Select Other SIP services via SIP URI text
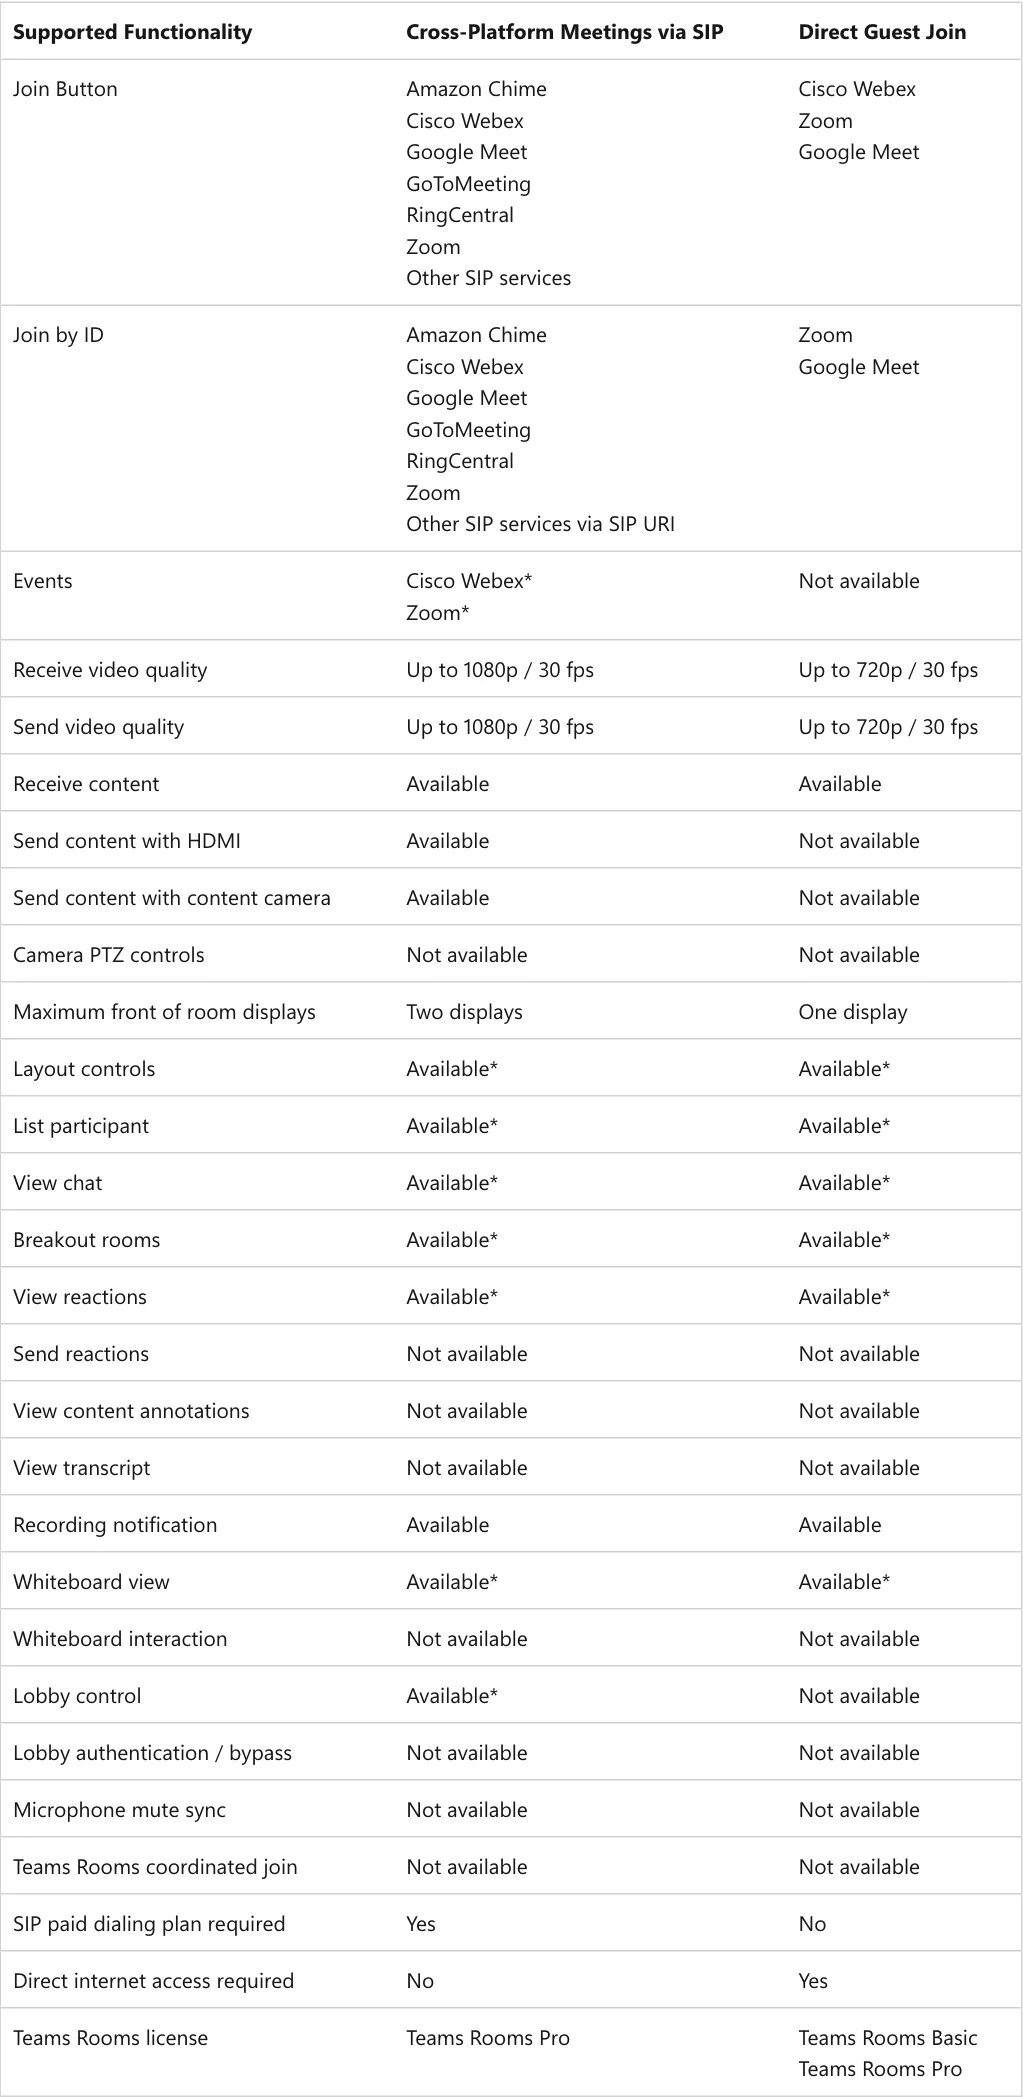1023x2097 pixels. tap(540, 524)
